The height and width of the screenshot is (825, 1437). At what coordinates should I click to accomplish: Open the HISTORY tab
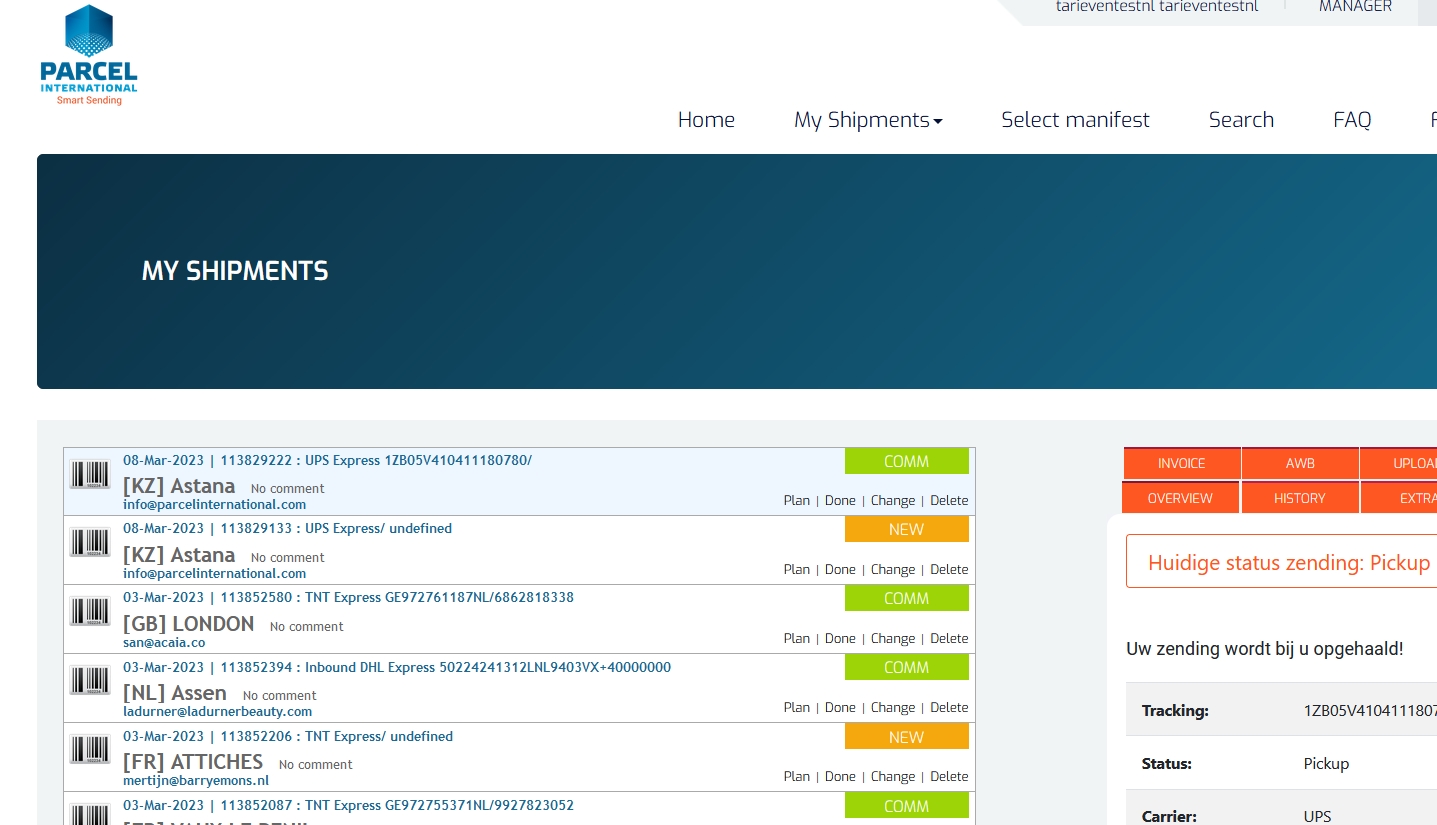coord(1299,498)
